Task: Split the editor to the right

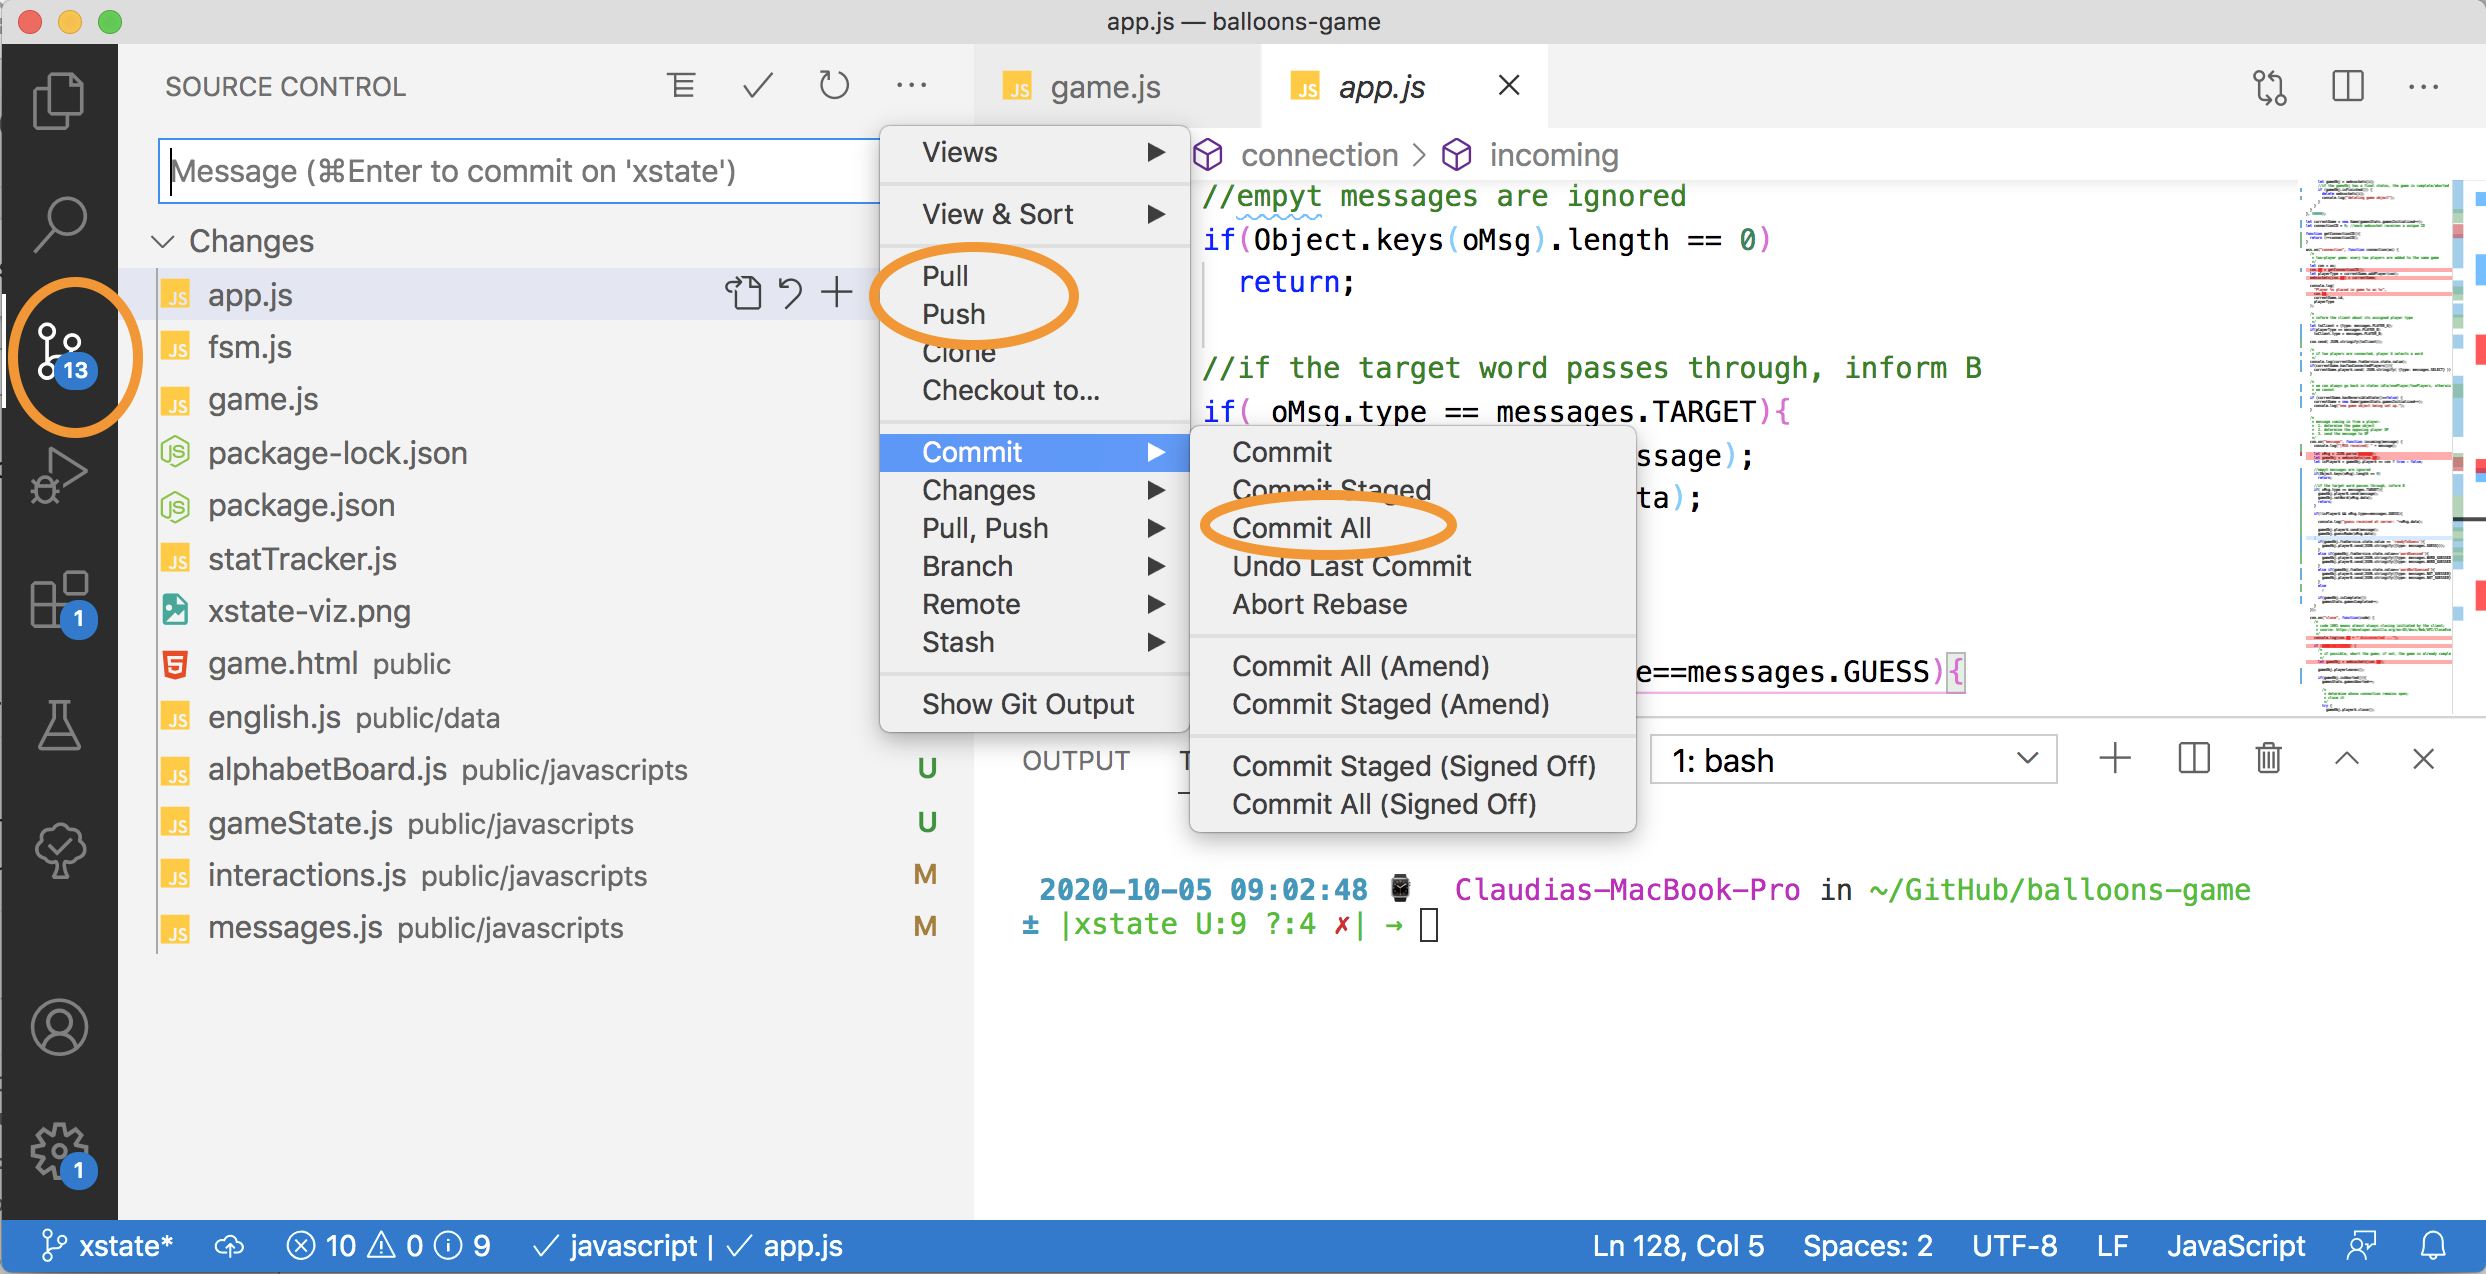Action: click(2348, 87)
